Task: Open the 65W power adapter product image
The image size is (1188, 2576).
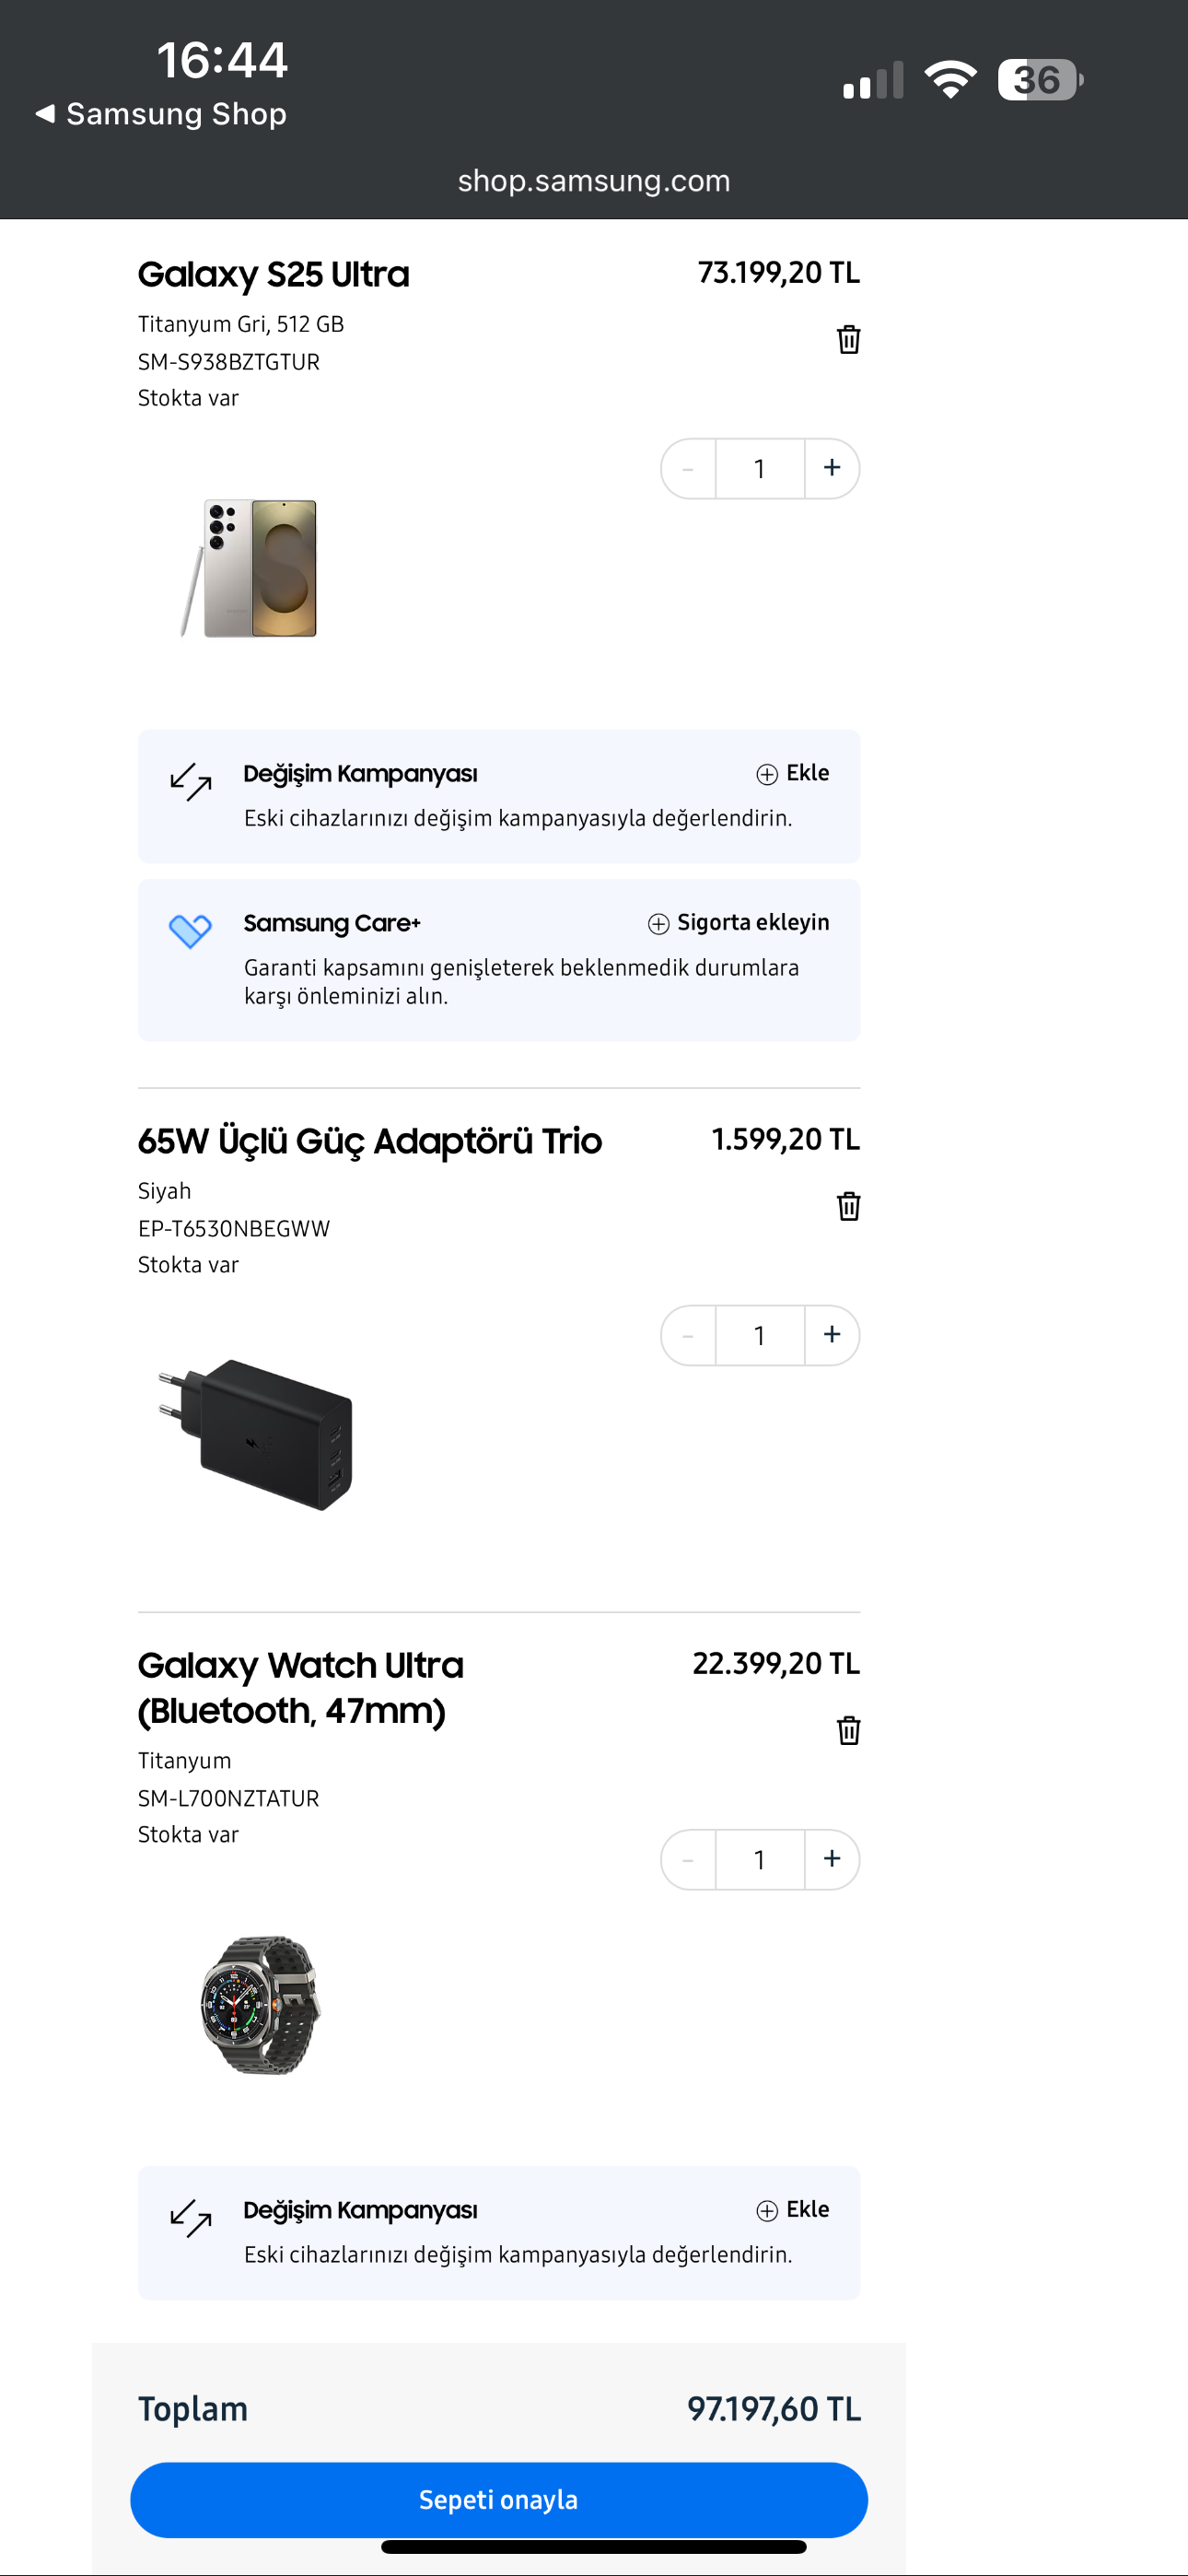Action: (x=257, y=1434)
